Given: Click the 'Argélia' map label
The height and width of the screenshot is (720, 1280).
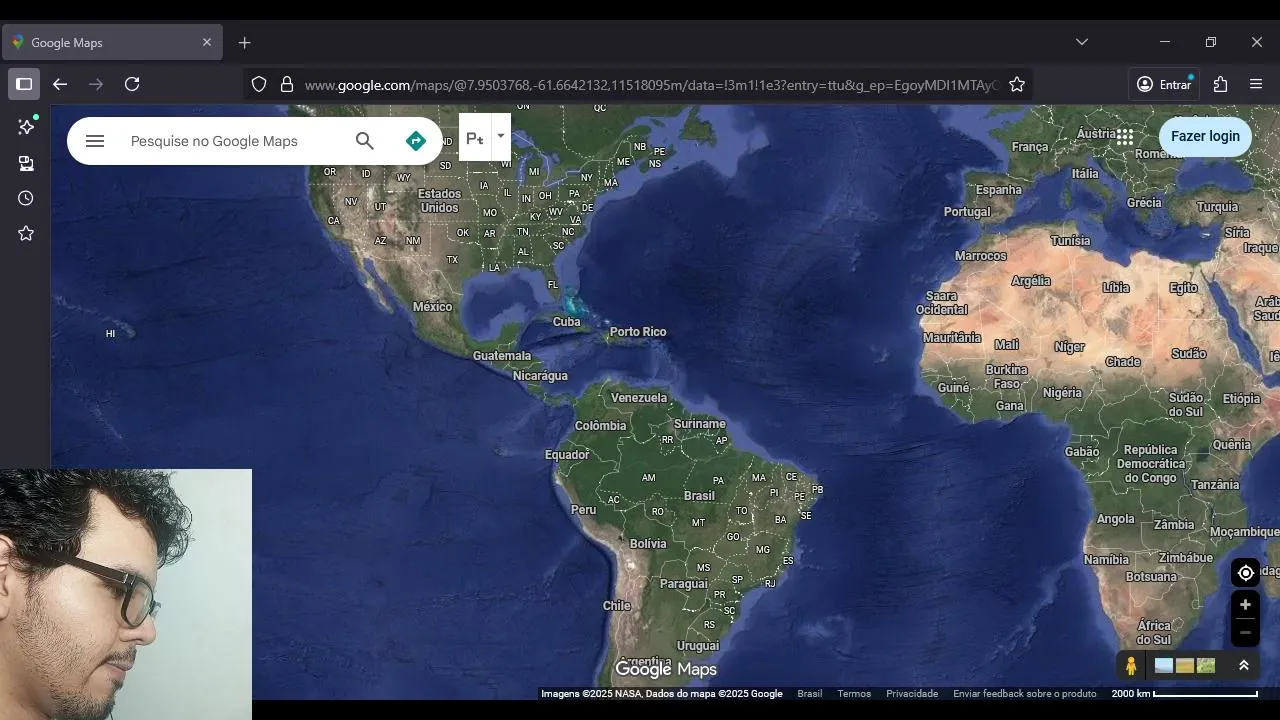Looking at the screenshot, I should [x=1030, y=281].
